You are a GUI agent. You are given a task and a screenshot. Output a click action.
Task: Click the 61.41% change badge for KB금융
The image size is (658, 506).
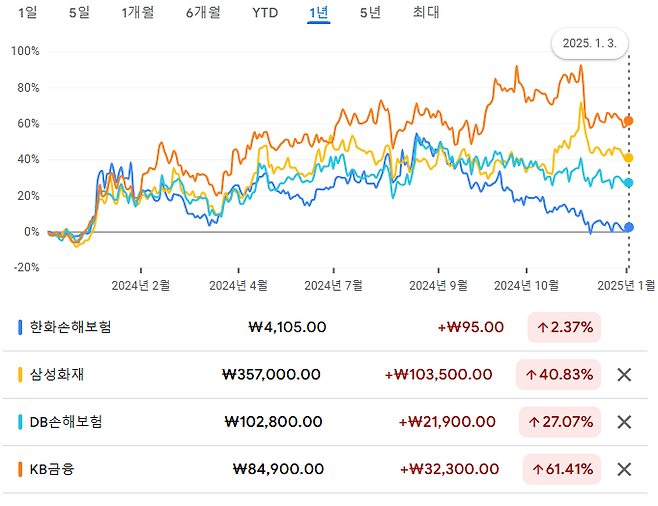(x=560, y=469)
